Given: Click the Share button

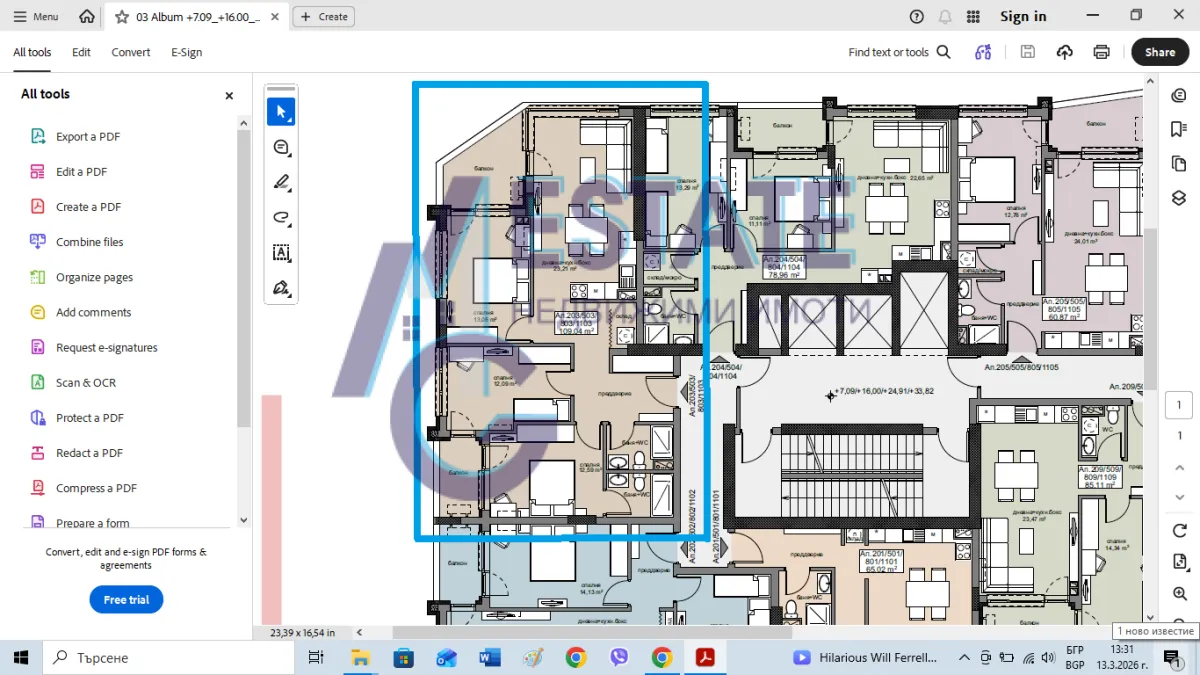Looking at the screenshot, I should [1159, 52].
